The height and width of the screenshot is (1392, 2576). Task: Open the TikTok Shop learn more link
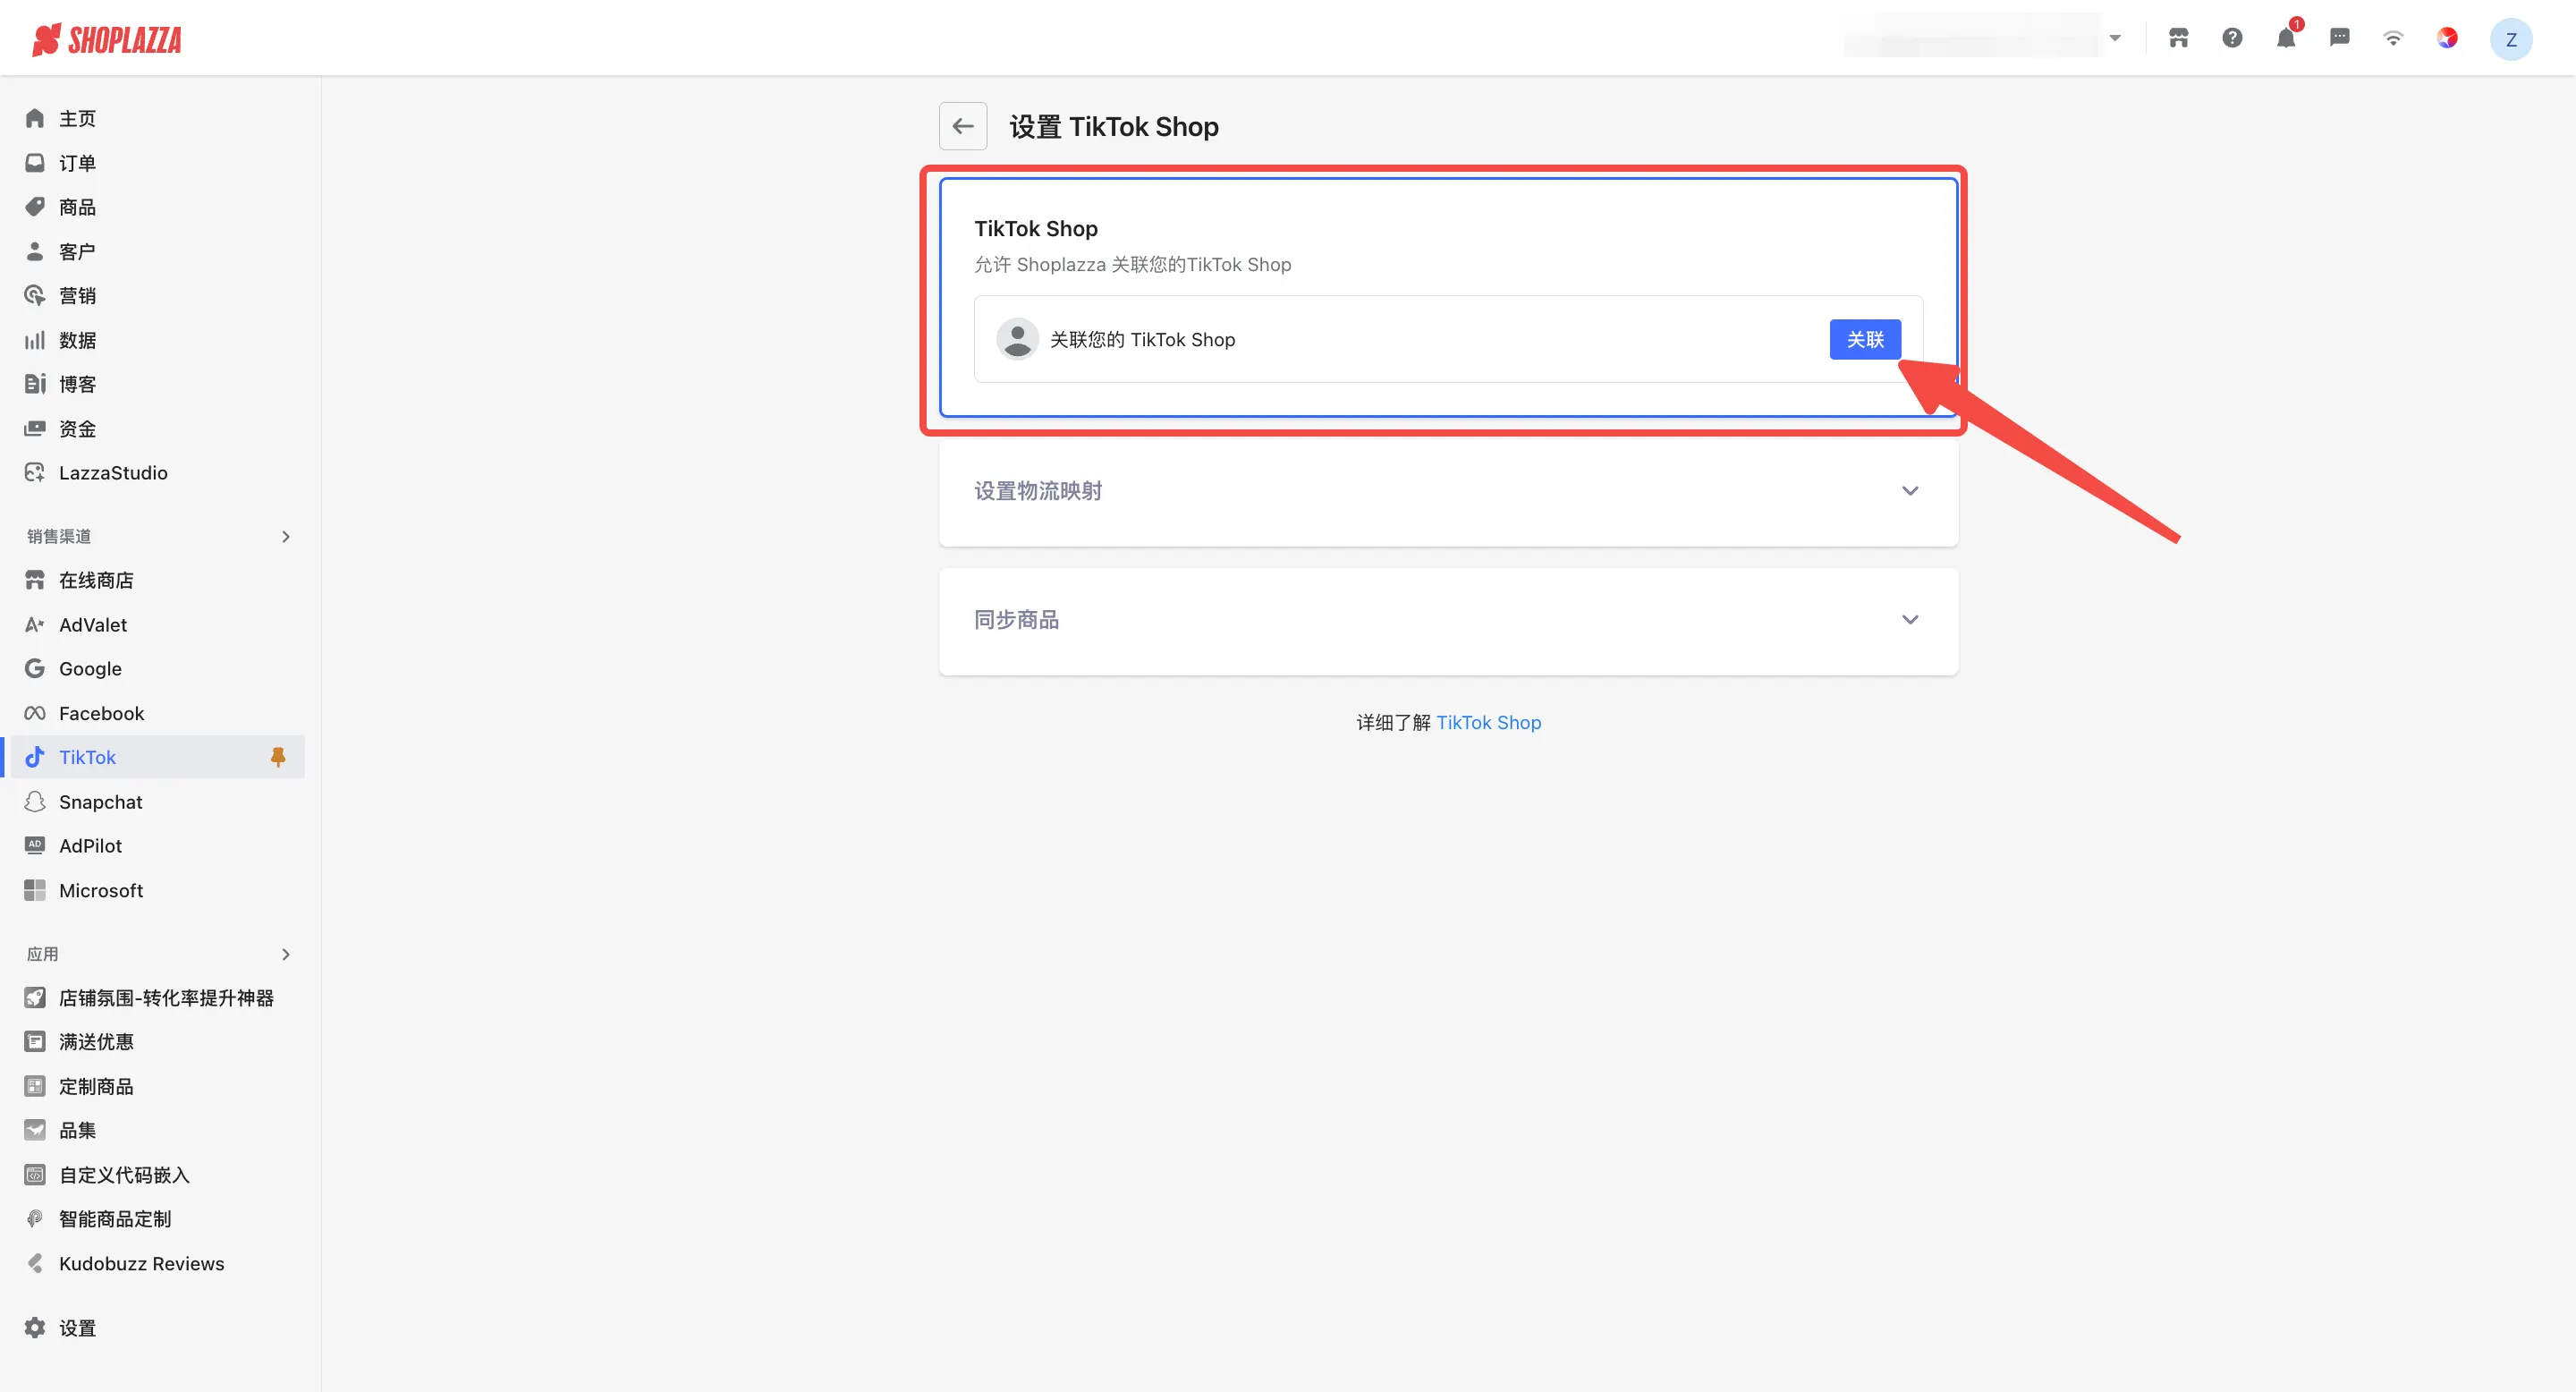[1488, 722]
